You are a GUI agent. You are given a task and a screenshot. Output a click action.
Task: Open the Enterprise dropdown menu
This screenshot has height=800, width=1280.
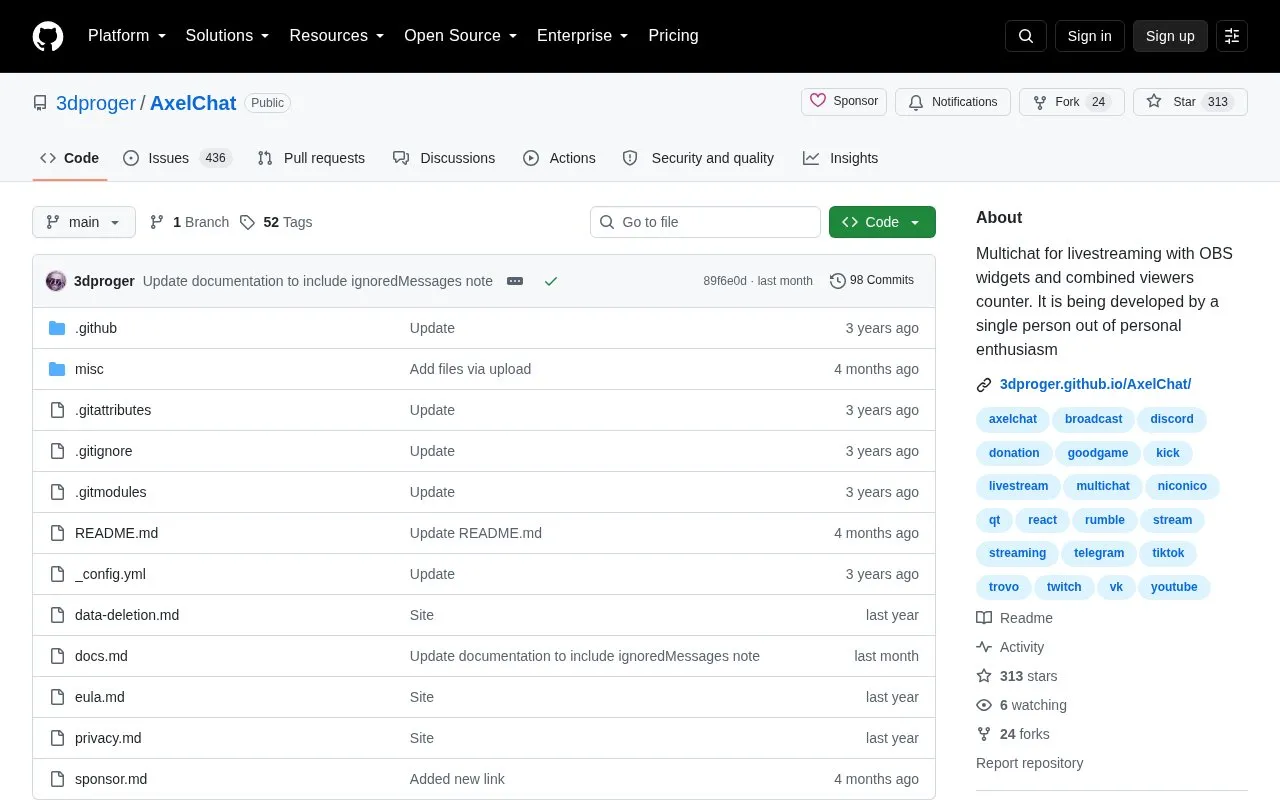[583, 36]
